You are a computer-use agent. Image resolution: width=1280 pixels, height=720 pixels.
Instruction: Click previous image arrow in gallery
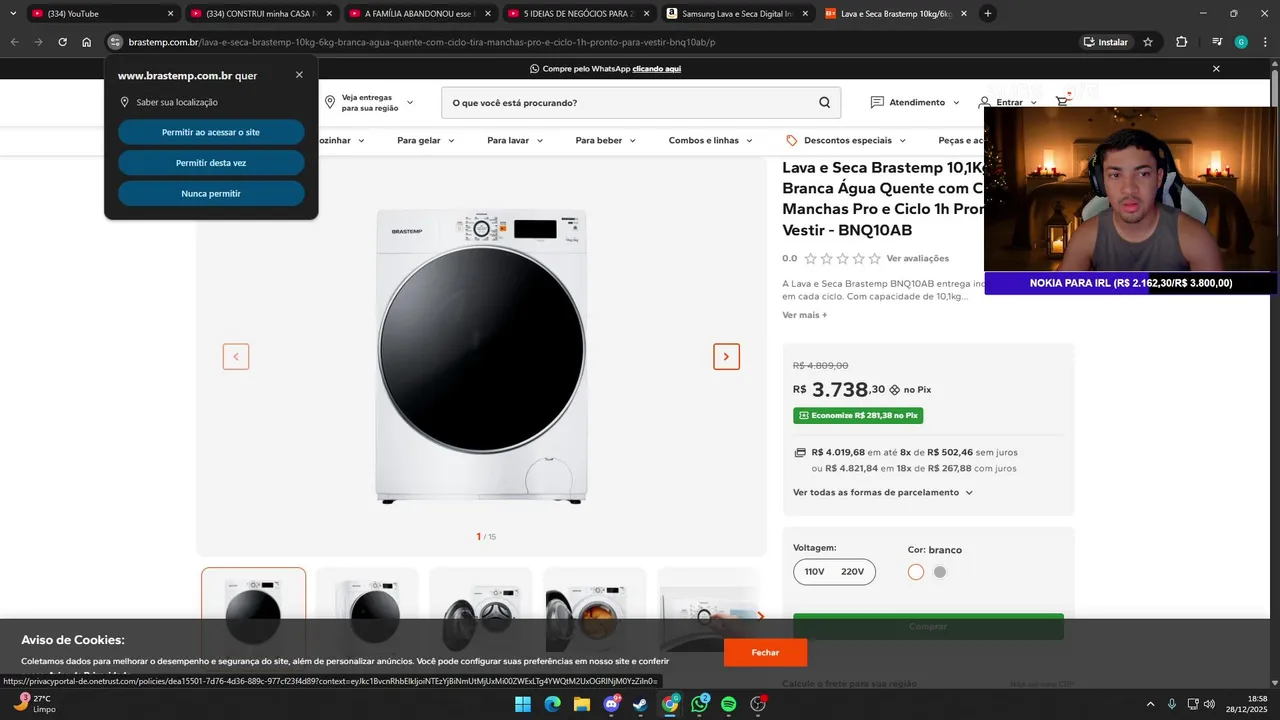(236, 356)
